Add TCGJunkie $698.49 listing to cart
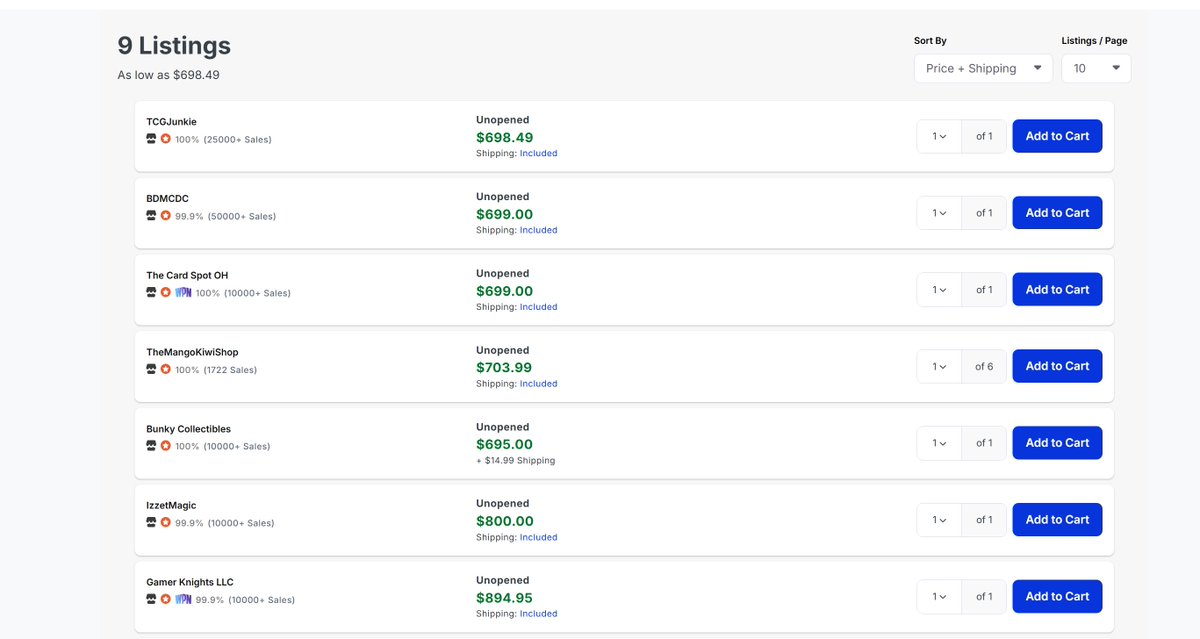This screenshot has width=1200, height=639. coord(1057,136)
